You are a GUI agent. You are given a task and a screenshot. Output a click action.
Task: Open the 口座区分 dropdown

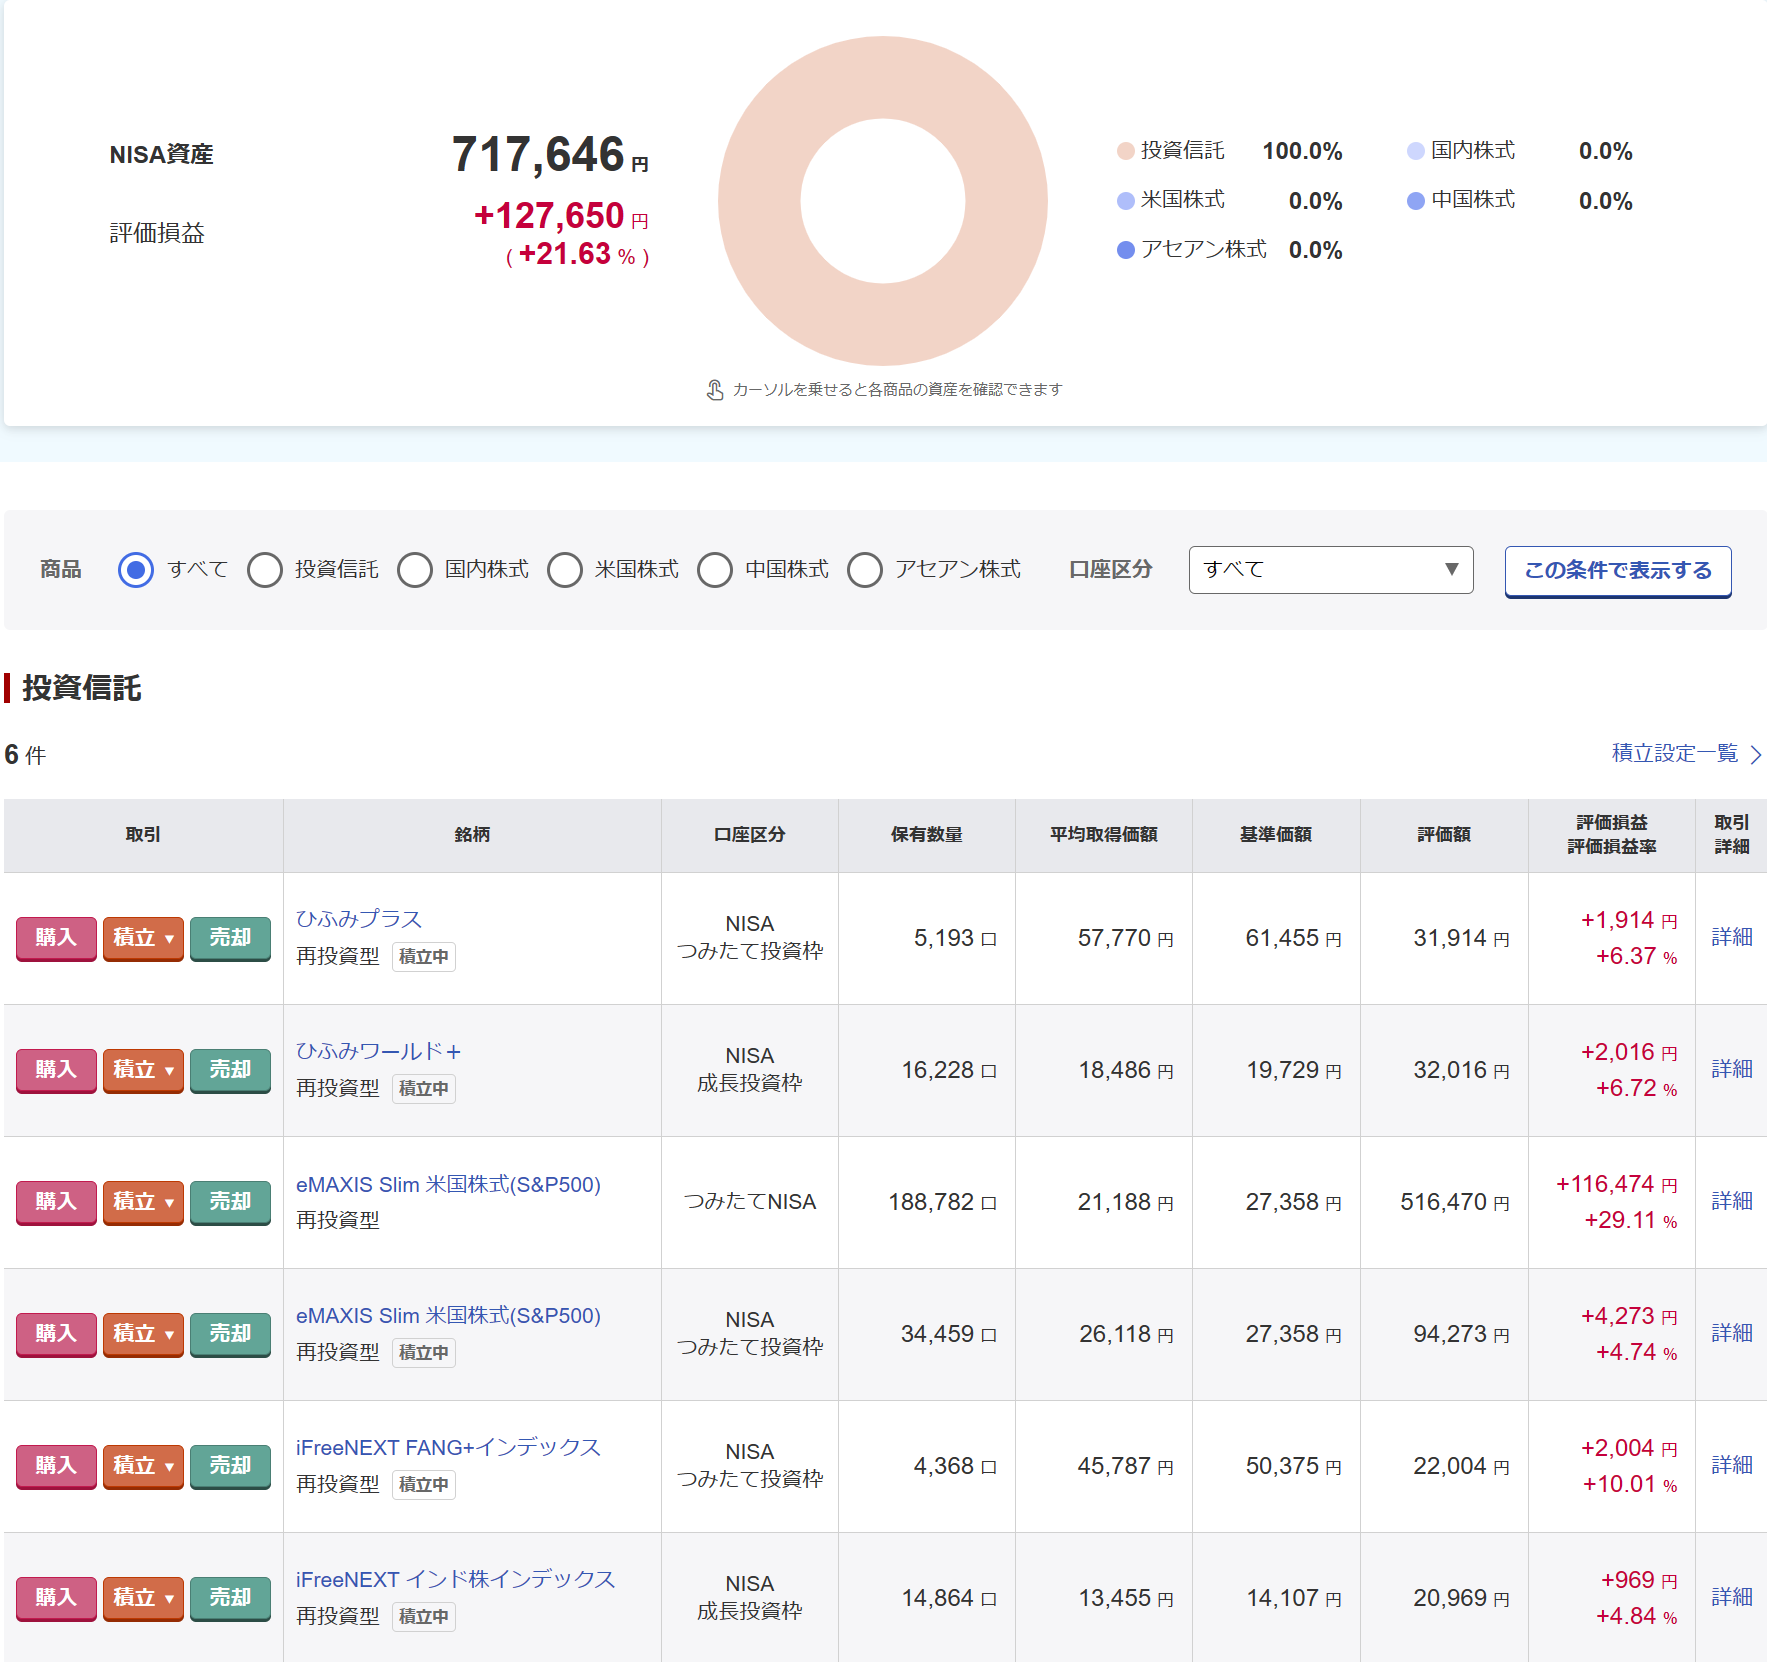pos(1330,570)
